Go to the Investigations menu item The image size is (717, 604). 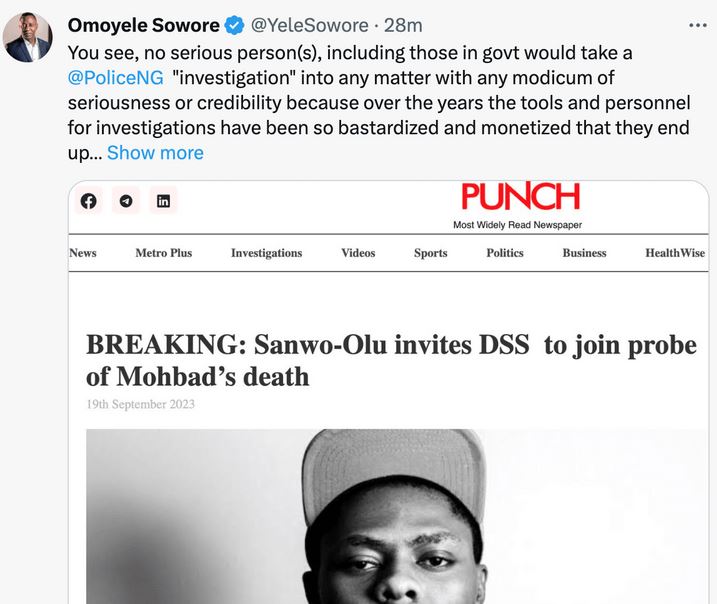click(x=266, y=253)
